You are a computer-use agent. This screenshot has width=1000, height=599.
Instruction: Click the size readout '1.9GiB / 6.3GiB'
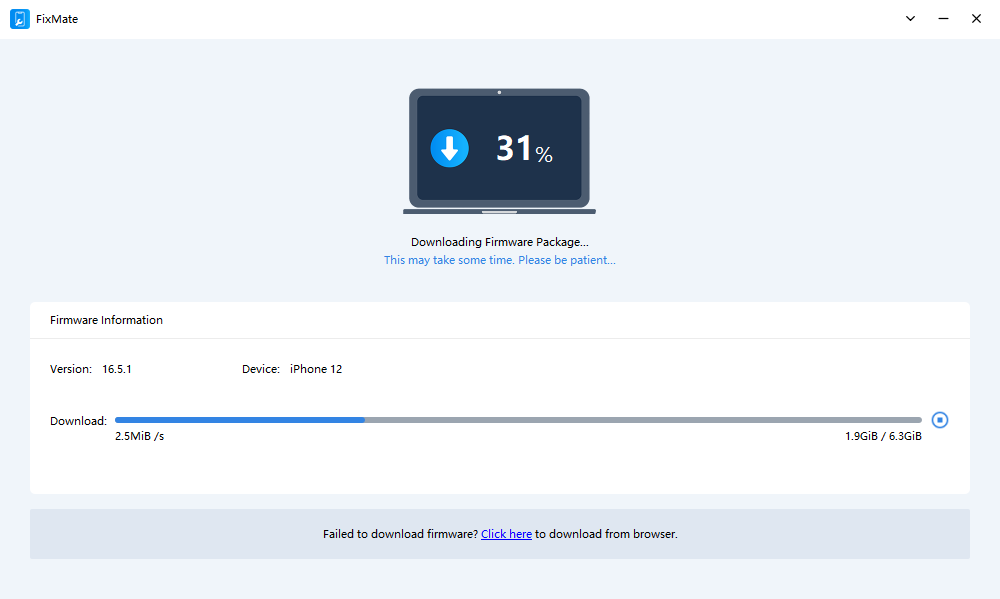point(883,436)
